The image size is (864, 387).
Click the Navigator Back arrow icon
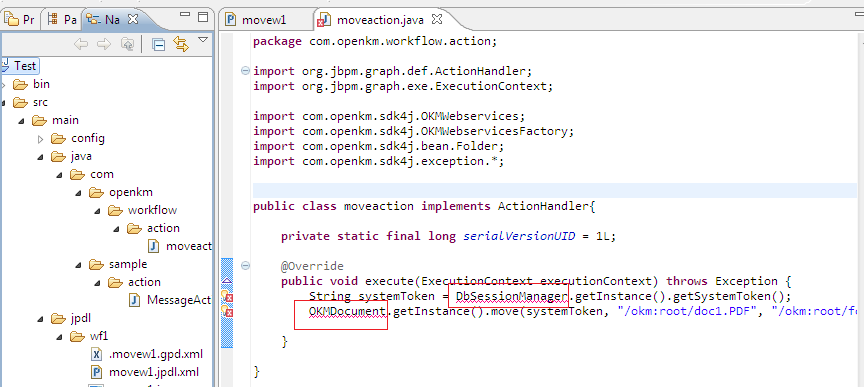(x=82, y=44)
